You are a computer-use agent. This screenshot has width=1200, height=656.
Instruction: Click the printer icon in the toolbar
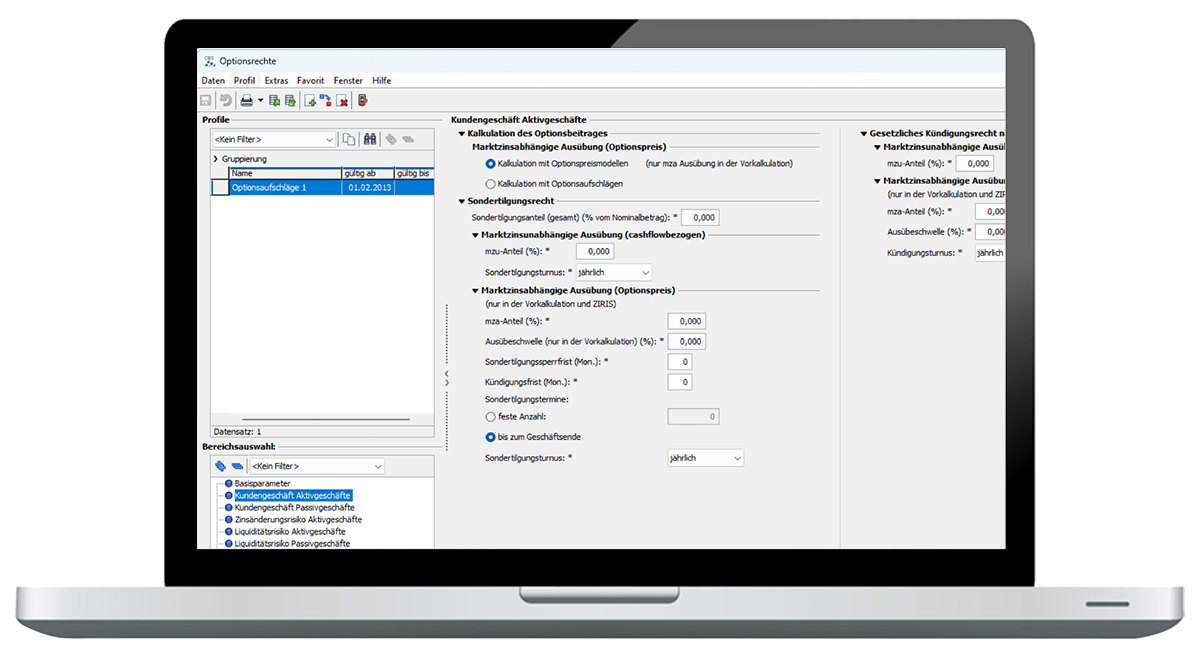click(246, 100)
